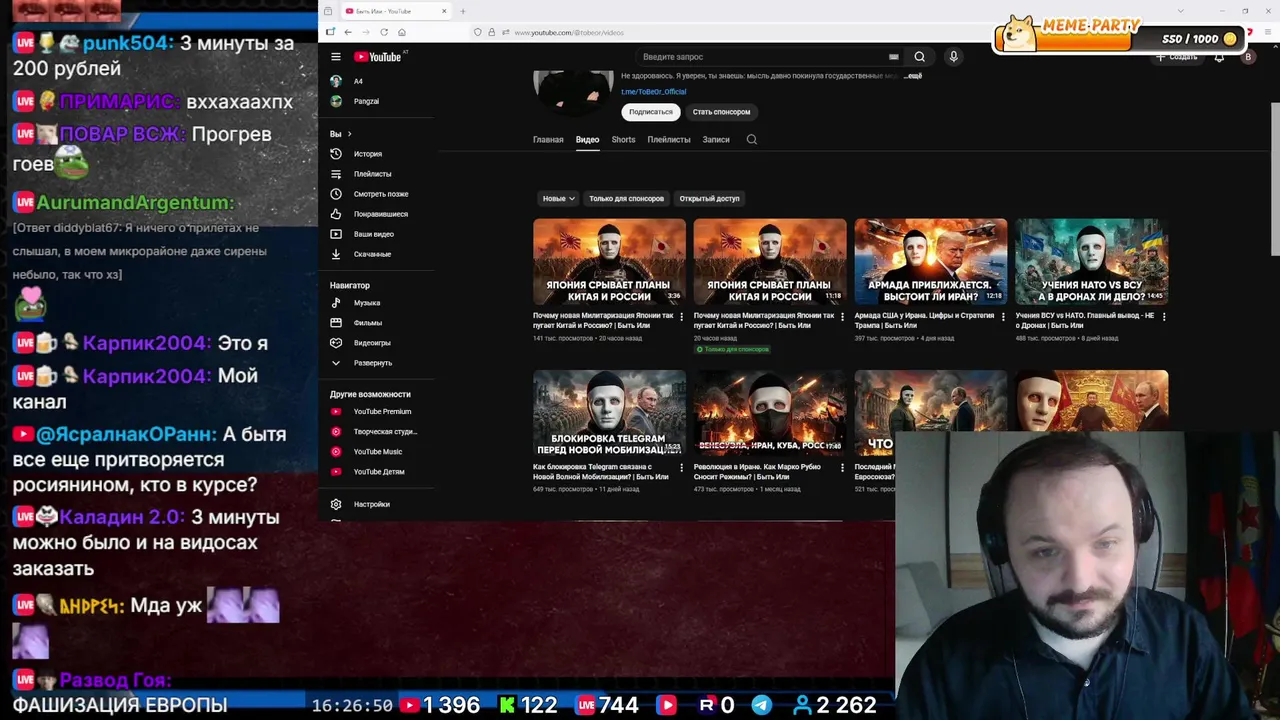Image resolution: width=1280 pixels, height=720 pixels.
Task: Click the search magnifier button
Action: (919, 57)
